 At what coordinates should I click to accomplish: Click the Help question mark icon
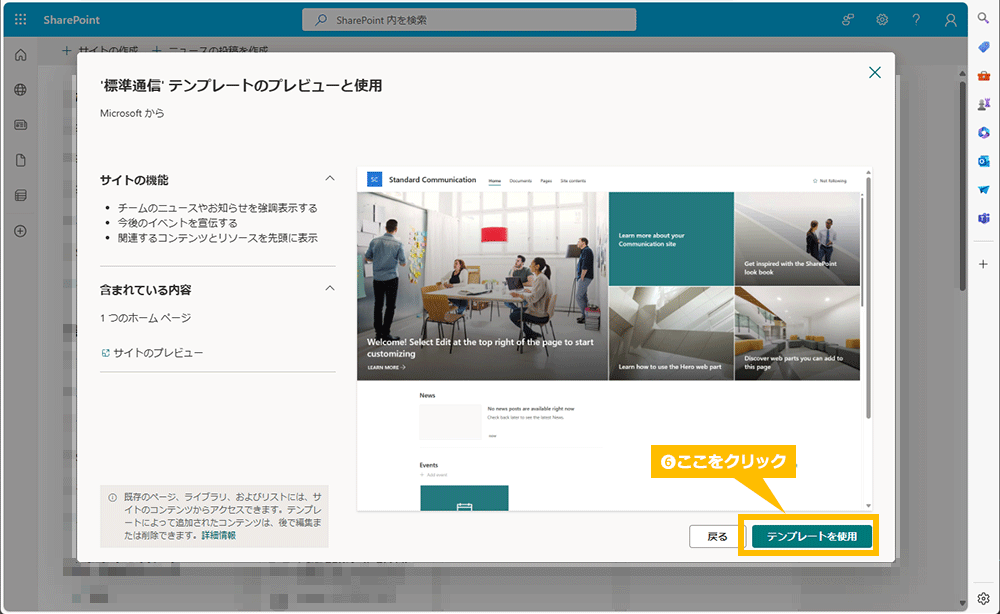[x=916, y=19]
